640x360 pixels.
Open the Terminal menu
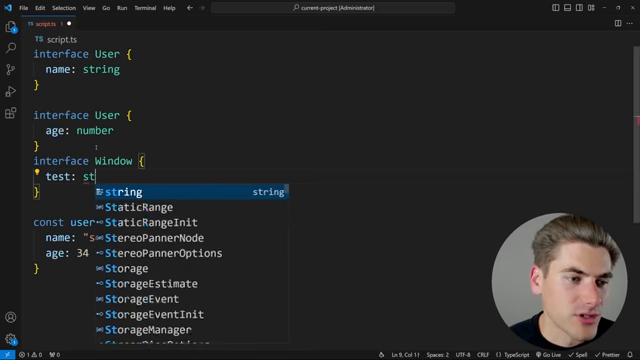pyautogui.click(x=145, y=8)
